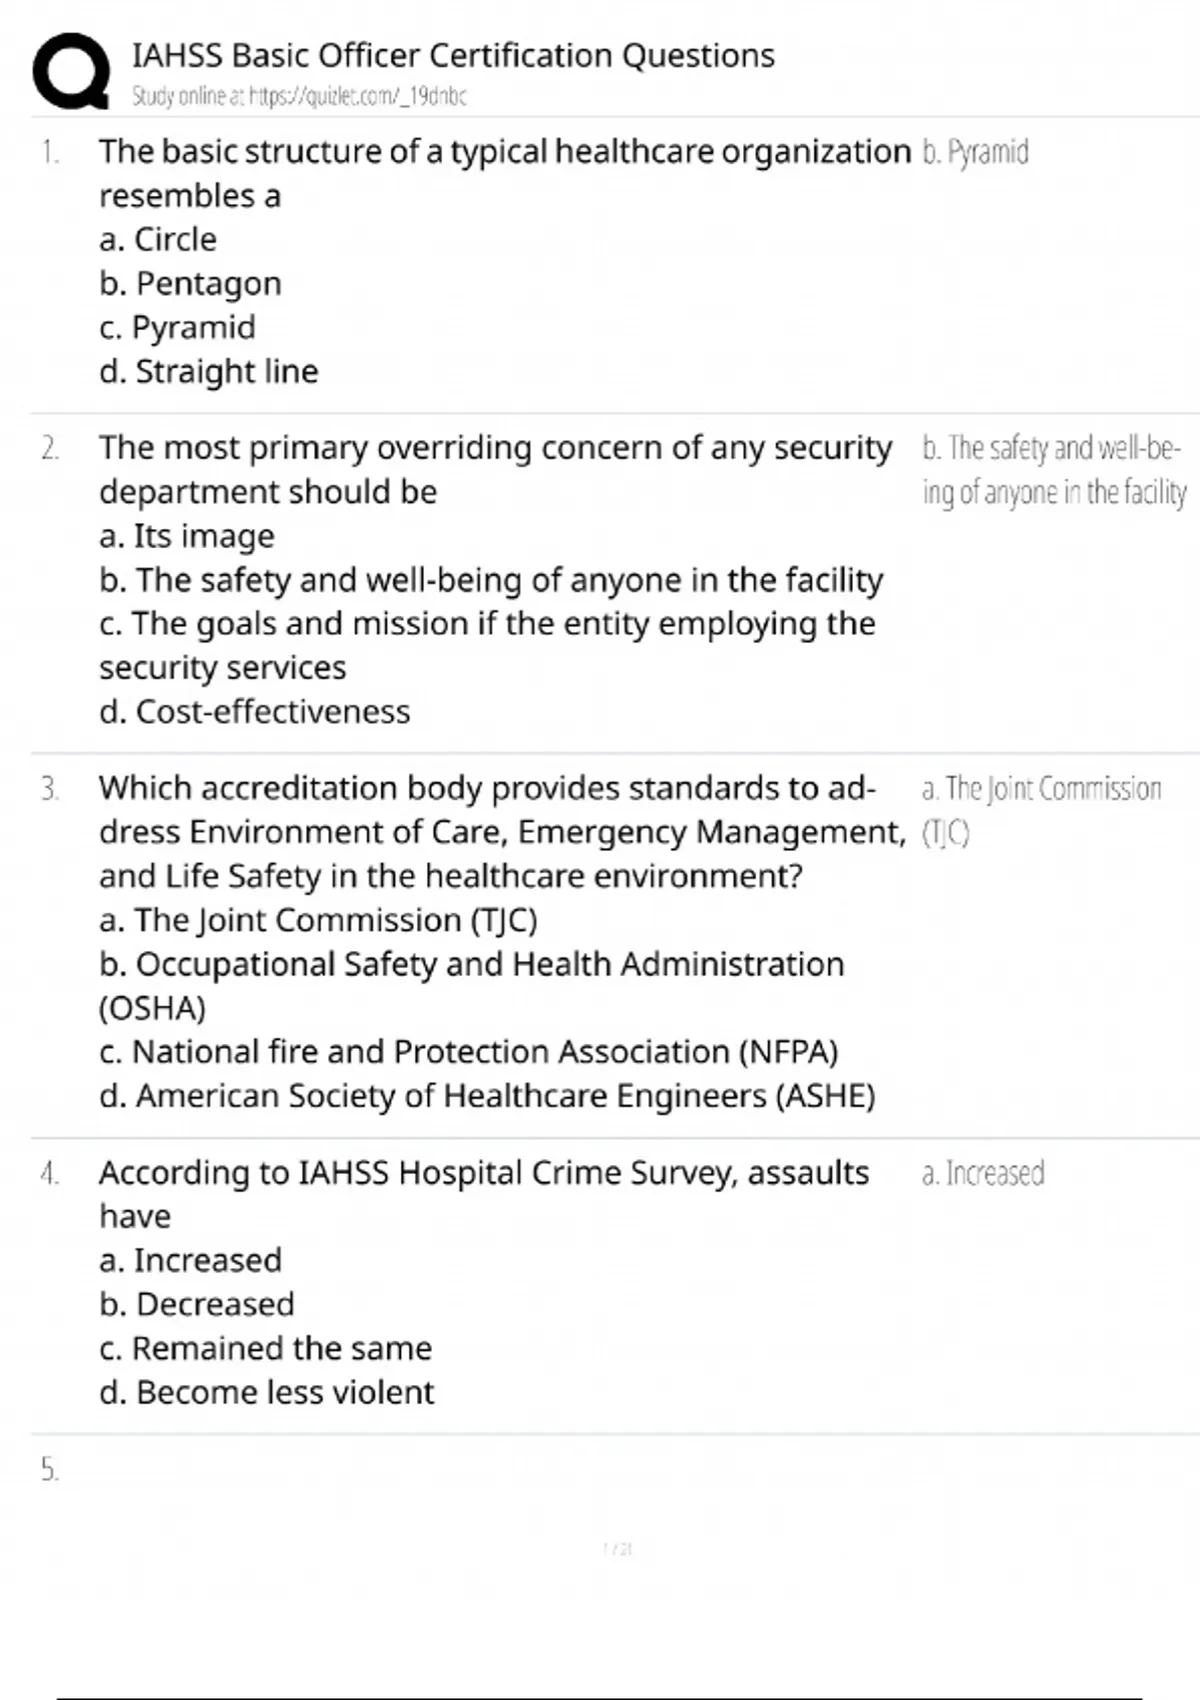The height and width of the screenshot is (1700, 1200).
Task: Select option 'b. Pentagon'
Action: click(190, 284)
